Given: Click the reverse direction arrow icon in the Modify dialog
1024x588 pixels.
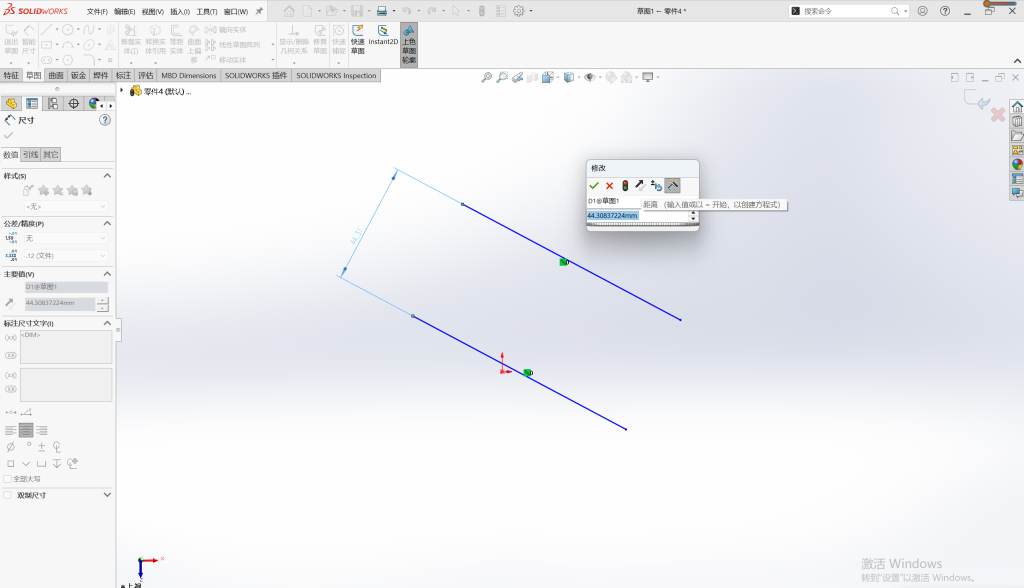Looking at the screenshot, I should tap(640, 186).
